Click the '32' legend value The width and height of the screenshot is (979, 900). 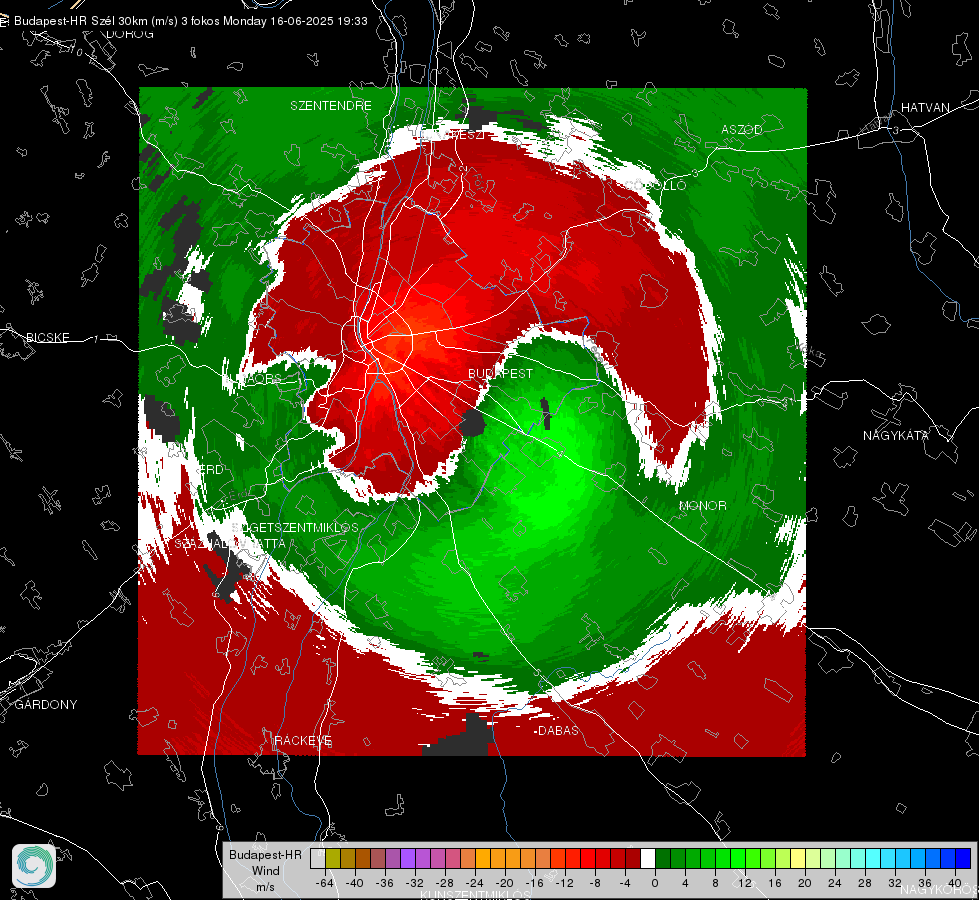pyautogui.click(x=895, y=883)
